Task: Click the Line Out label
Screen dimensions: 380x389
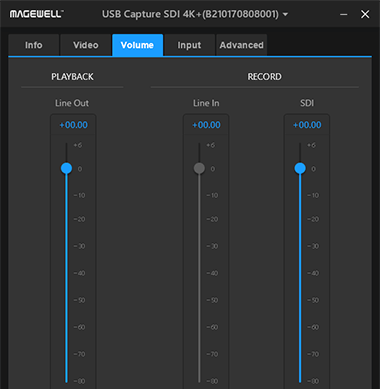Action: pos(72,103)
